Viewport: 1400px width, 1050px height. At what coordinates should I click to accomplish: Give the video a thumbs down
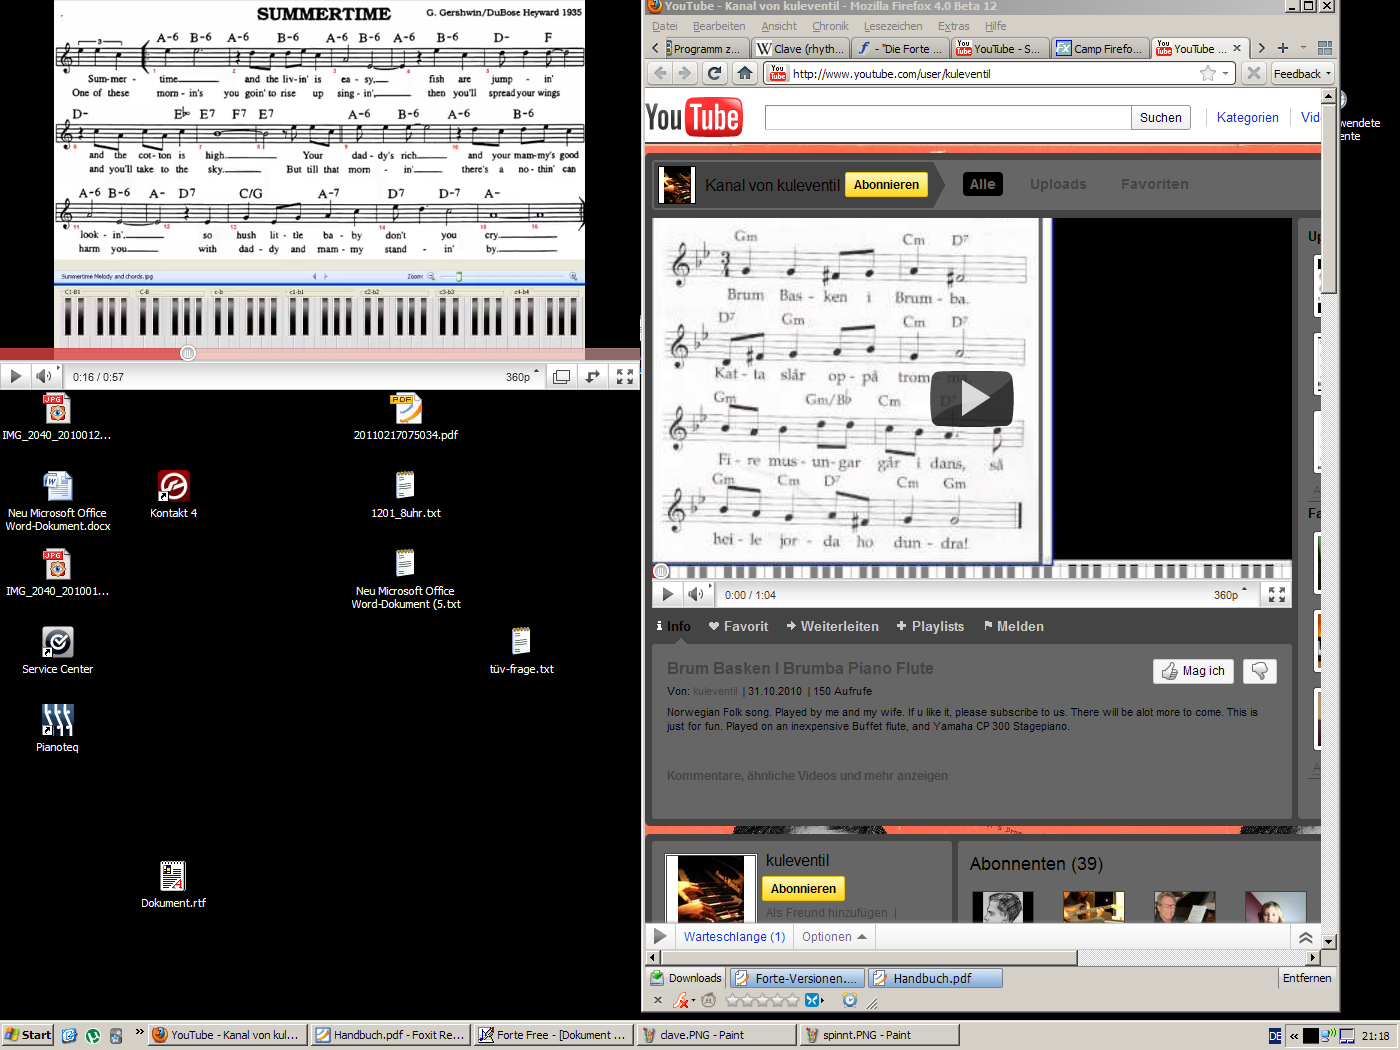(x=1259, y=671)
